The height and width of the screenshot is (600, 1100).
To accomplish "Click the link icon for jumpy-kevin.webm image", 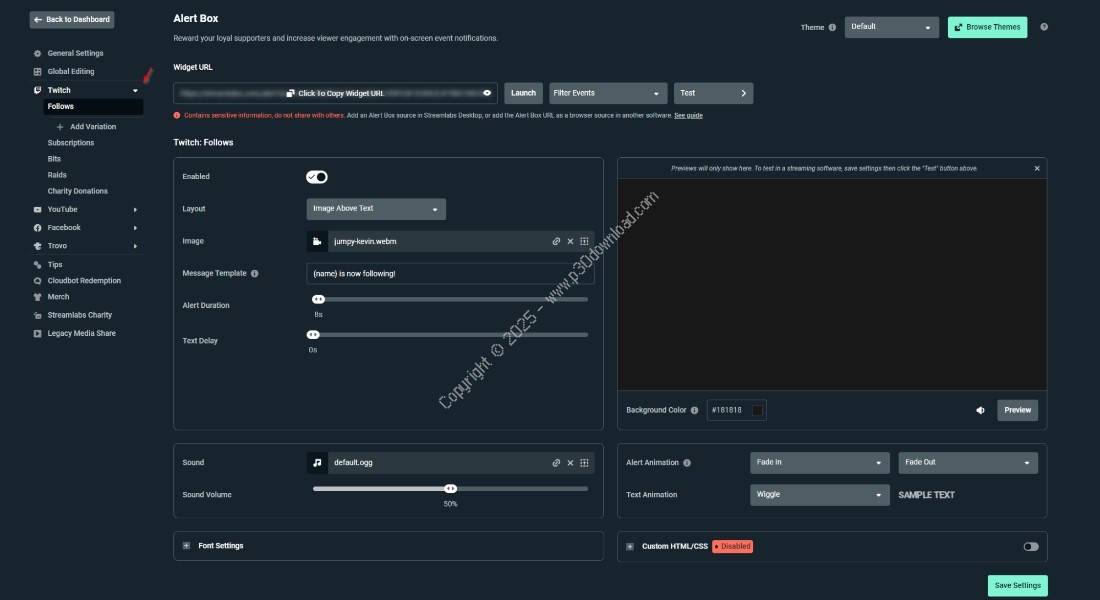I will point(556,241).
